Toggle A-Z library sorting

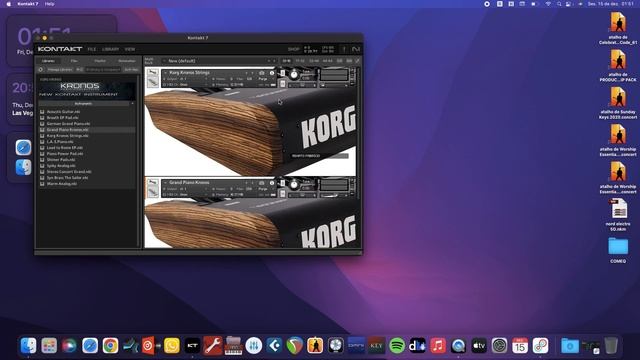point(80,69)
